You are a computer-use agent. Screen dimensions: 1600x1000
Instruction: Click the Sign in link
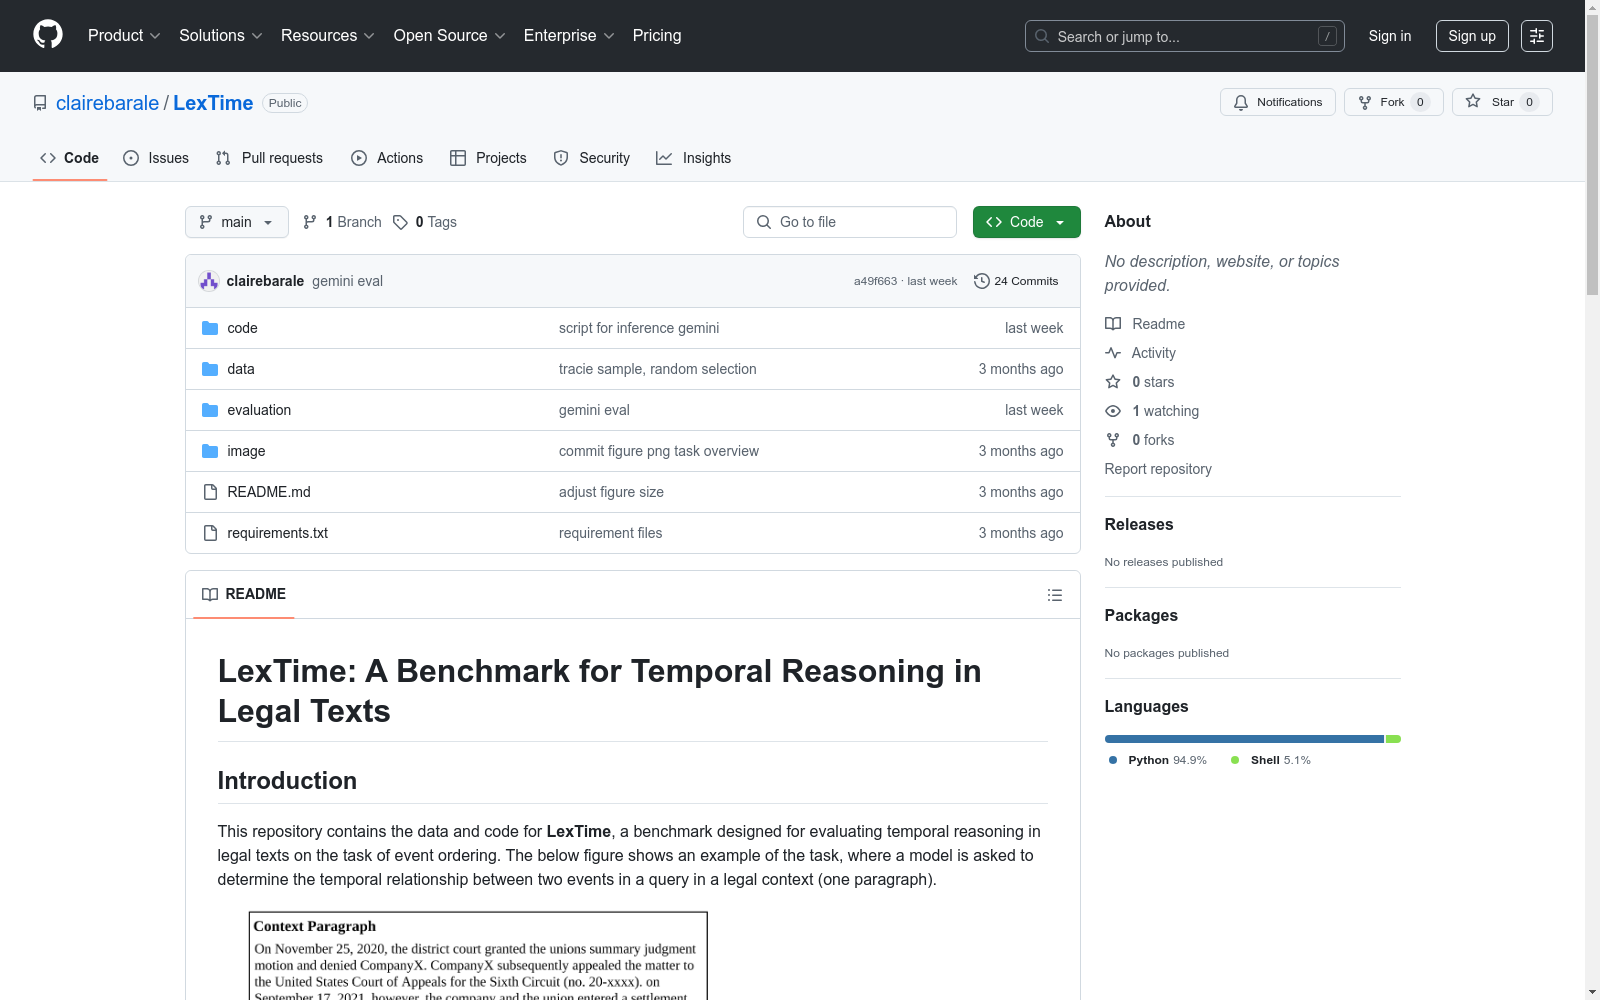pos(1390,36)
